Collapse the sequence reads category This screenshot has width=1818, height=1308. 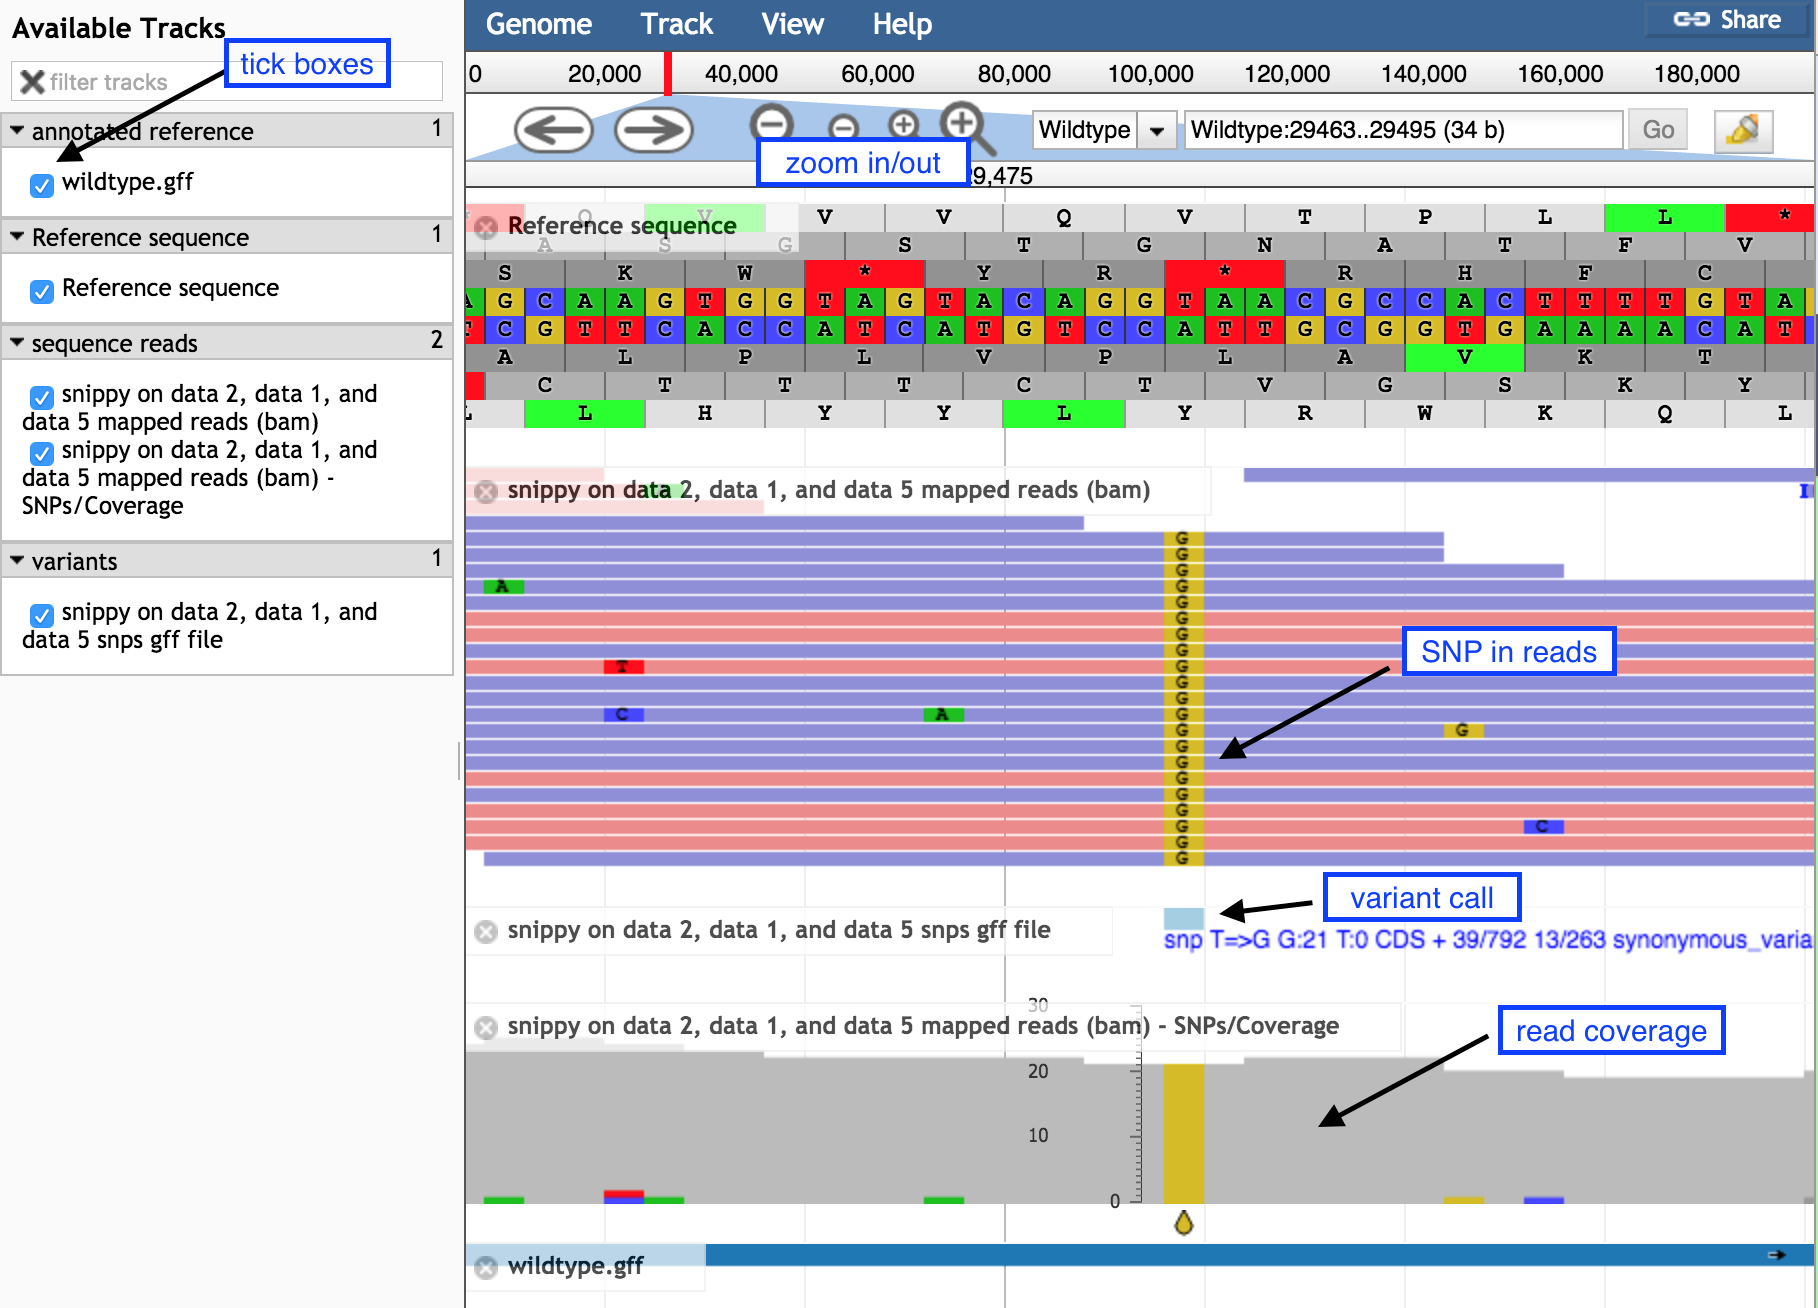point(17,343)
